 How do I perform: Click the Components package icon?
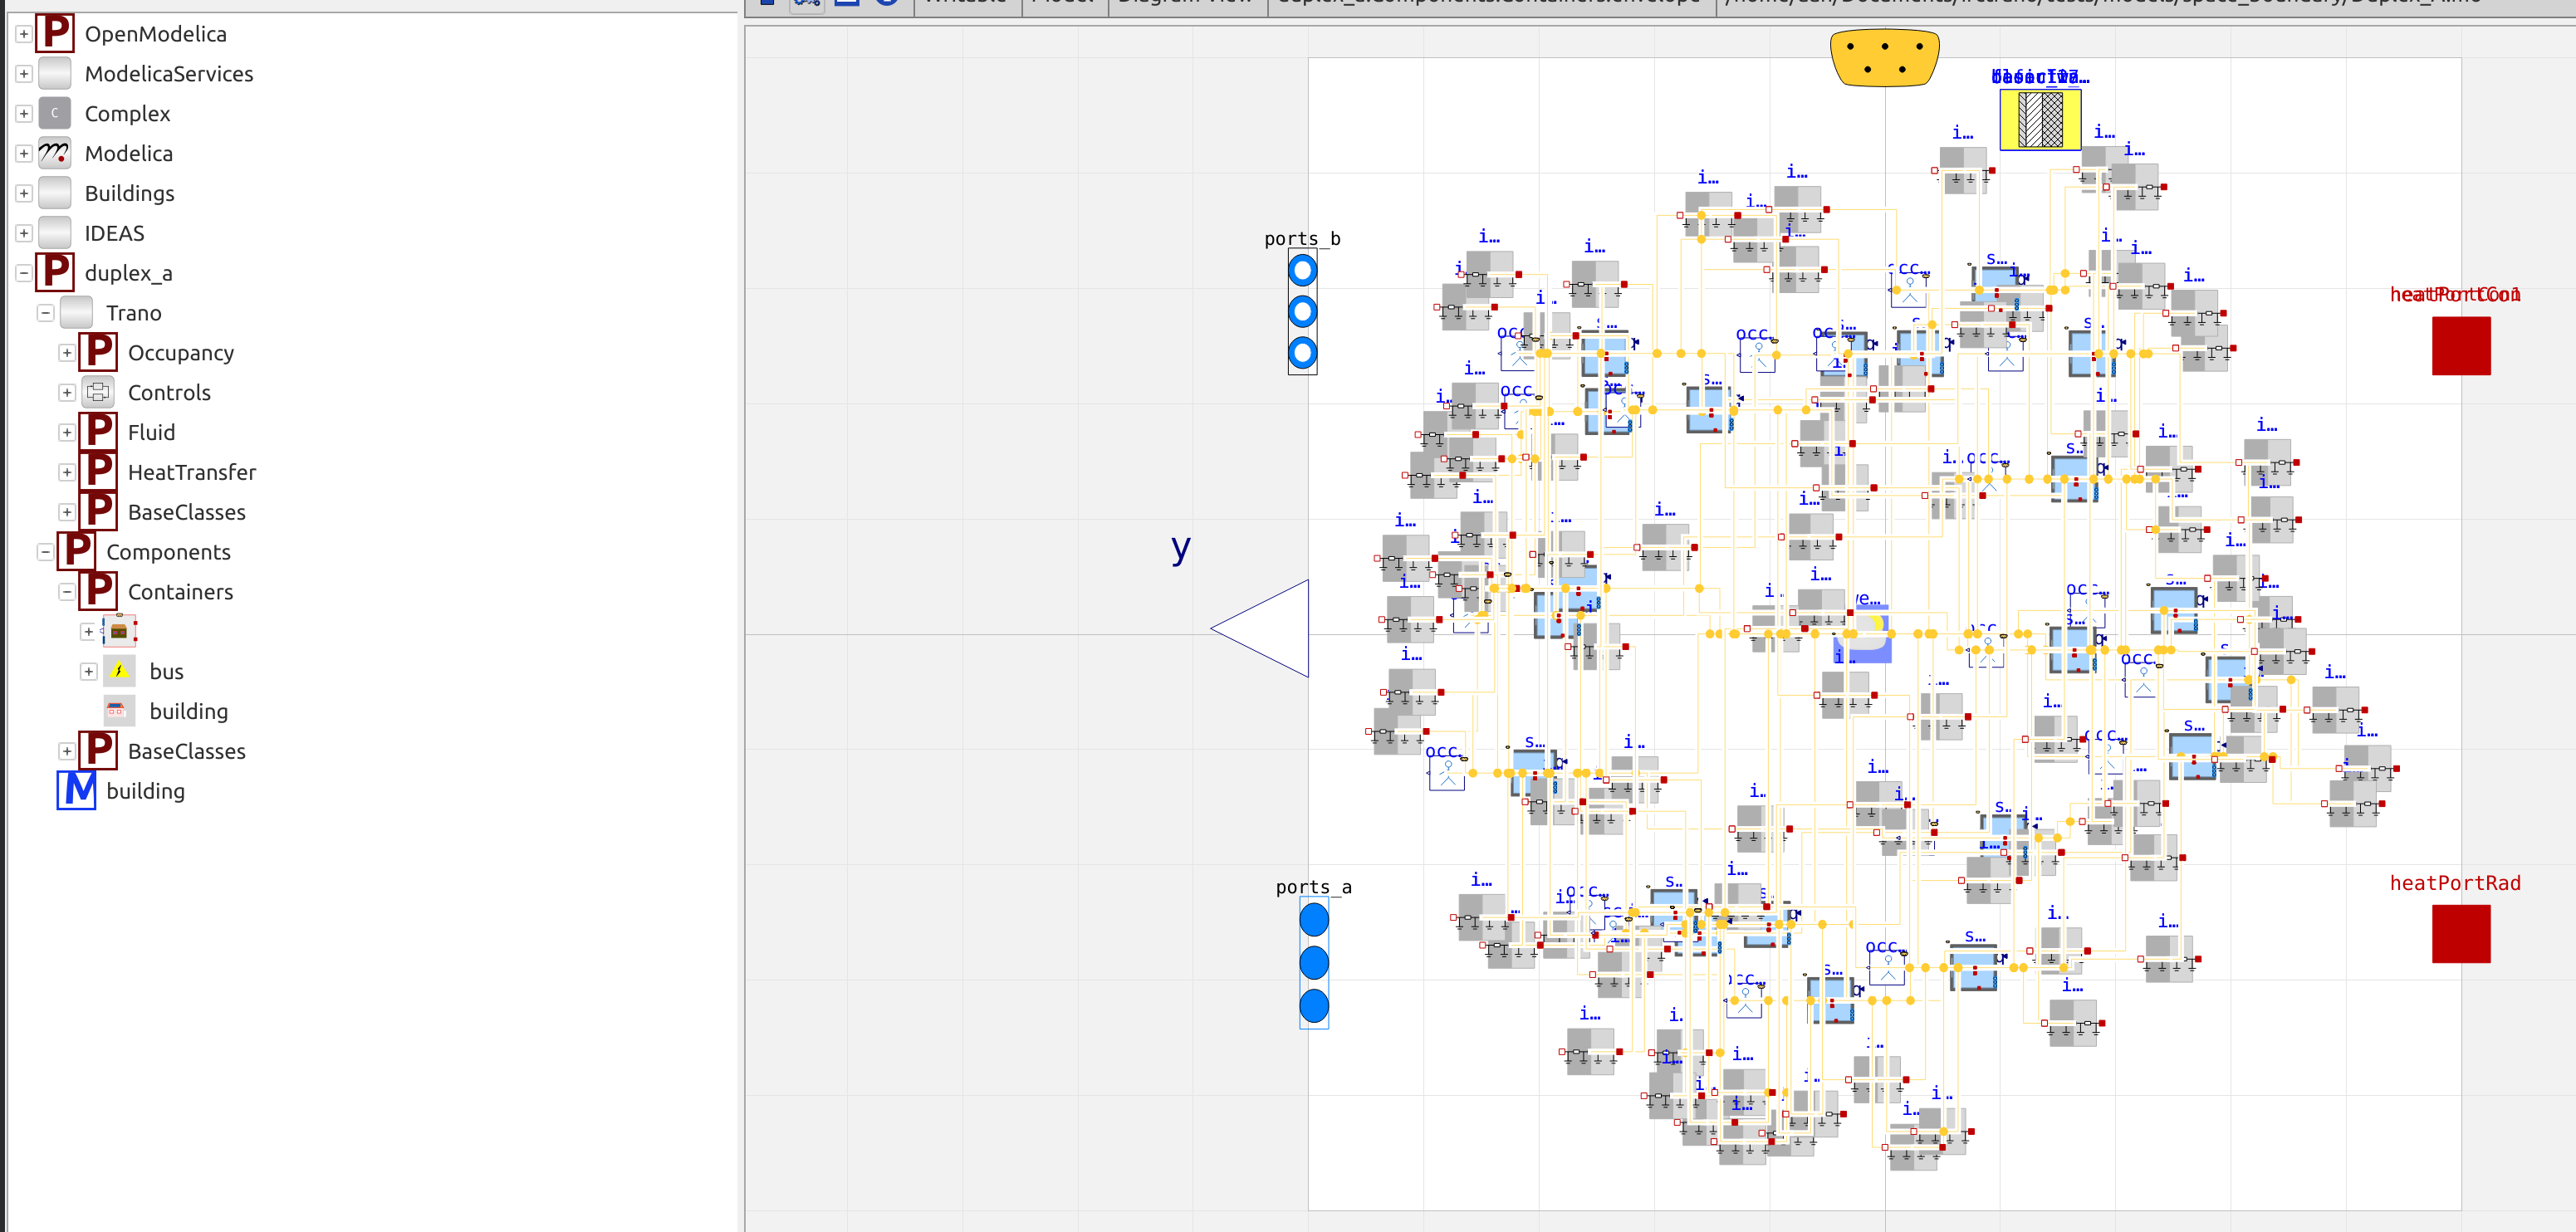(x=77, y=551)
